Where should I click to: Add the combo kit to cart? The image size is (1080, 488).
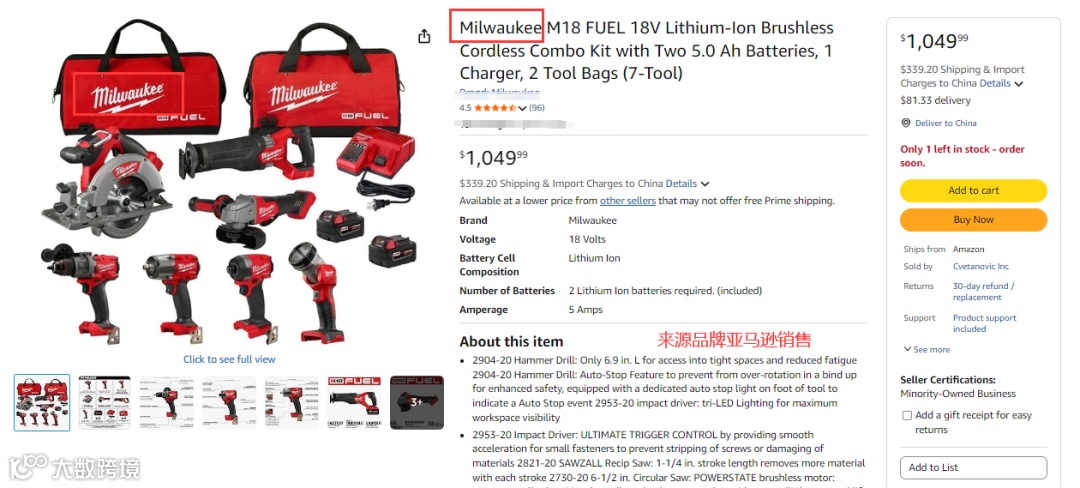tap(973, 191)
